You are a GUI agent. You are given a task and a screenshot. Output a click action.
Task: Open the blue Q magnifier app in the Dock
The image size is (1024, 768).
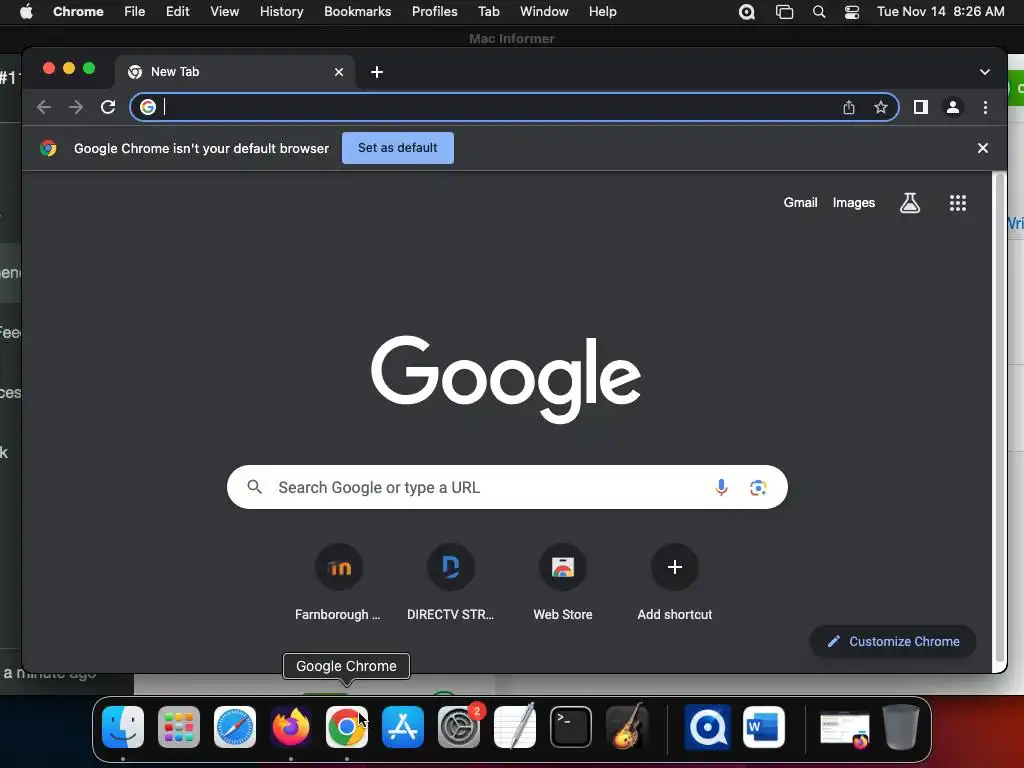tap(707, 726)
